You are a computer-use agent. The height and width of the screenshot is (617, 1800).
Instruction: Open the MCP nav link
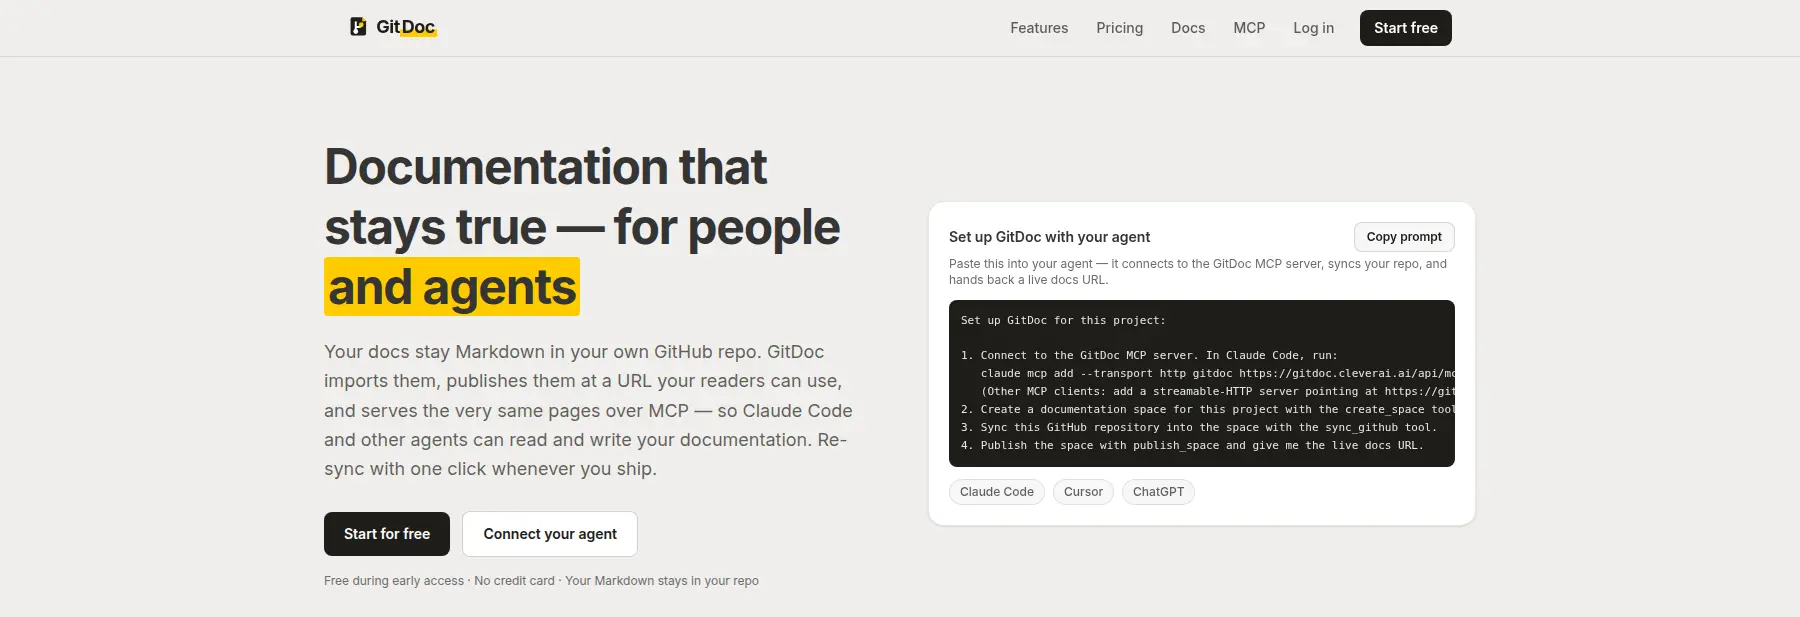[x=1249, y=28]
